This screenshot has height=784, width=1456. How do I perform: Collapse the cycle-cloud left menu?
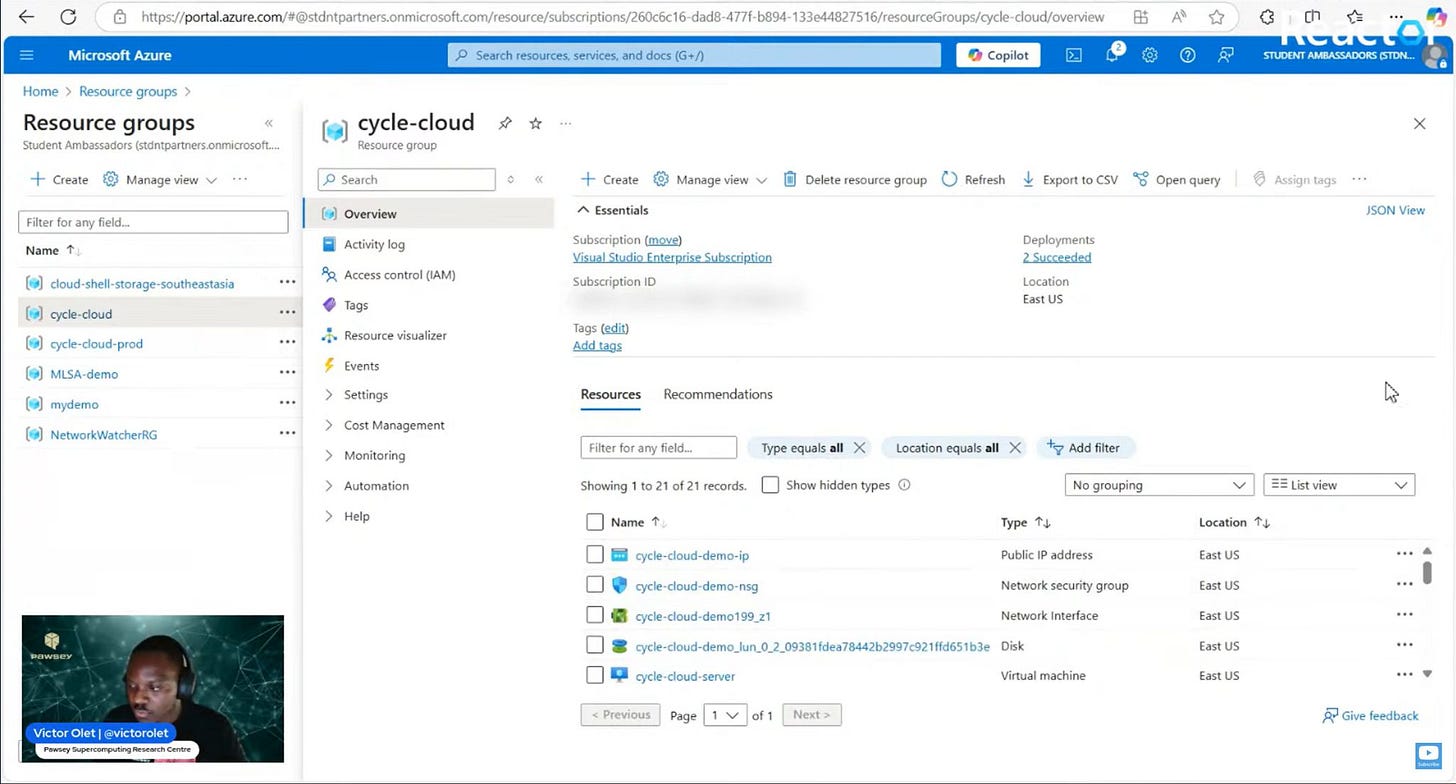click(x=538, y=180)
